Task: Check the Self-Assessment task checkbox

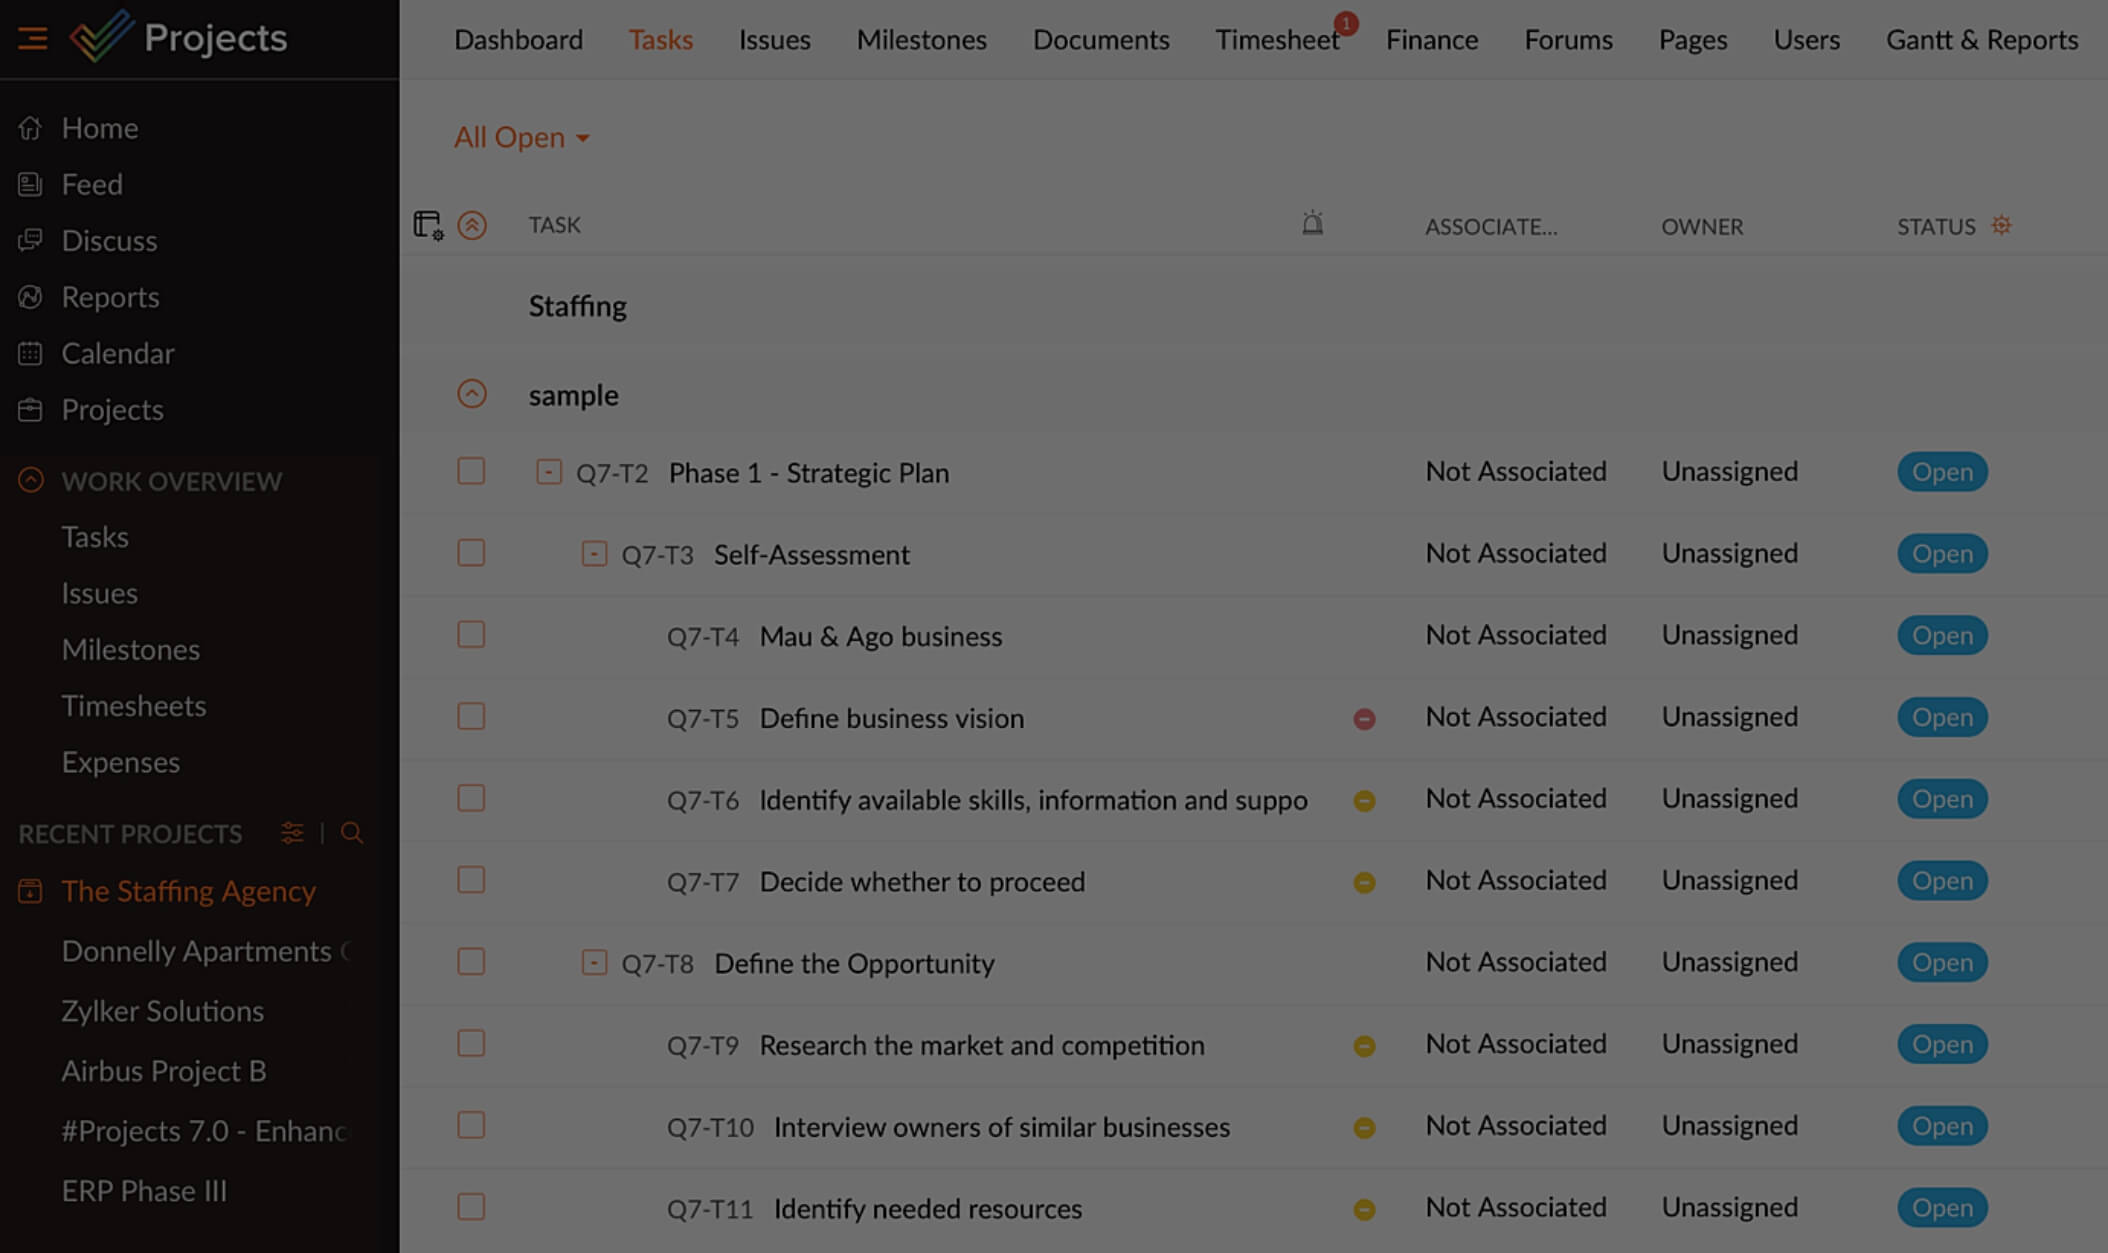Action: coord(470,553)
